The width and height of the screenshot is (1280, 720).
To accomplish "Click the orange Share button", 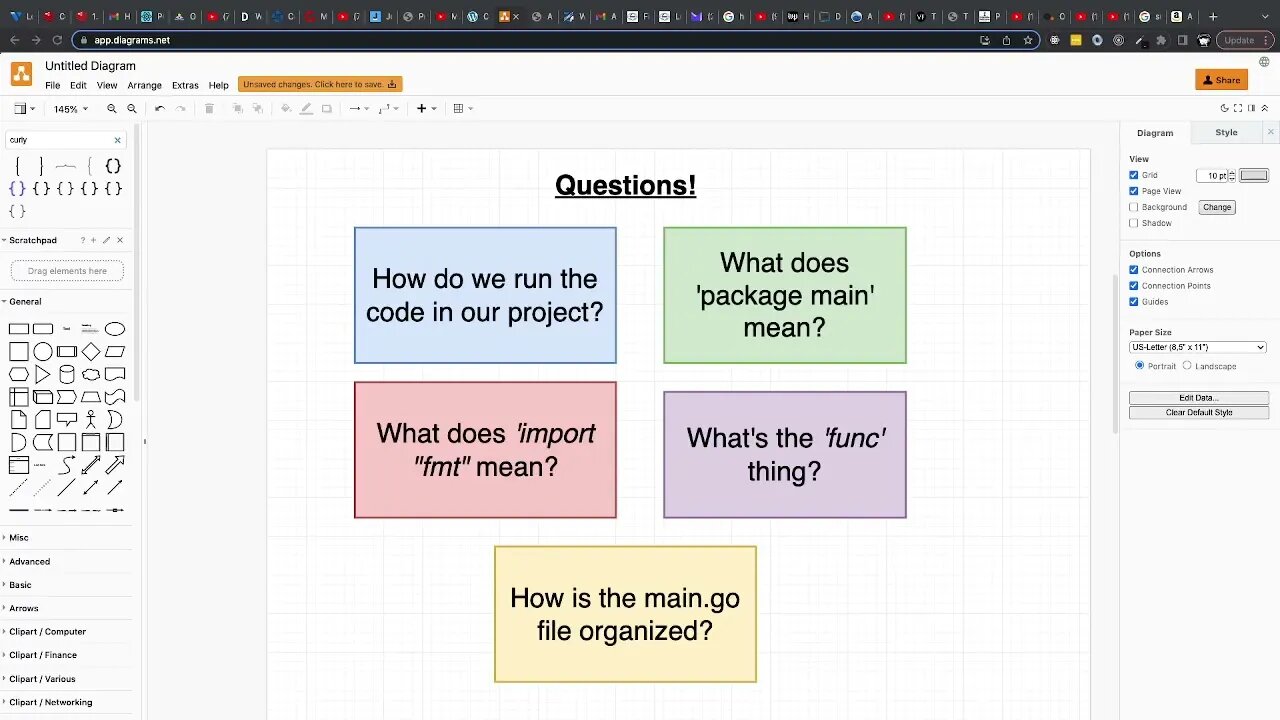I will coord(1221,80).
